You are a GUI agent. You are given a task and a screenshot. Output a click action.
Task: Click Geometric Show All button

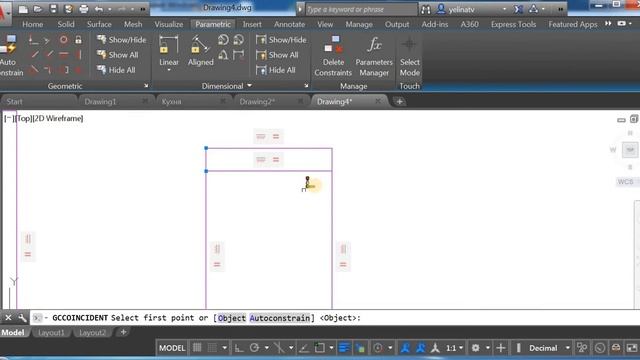(x=118, y=55)
